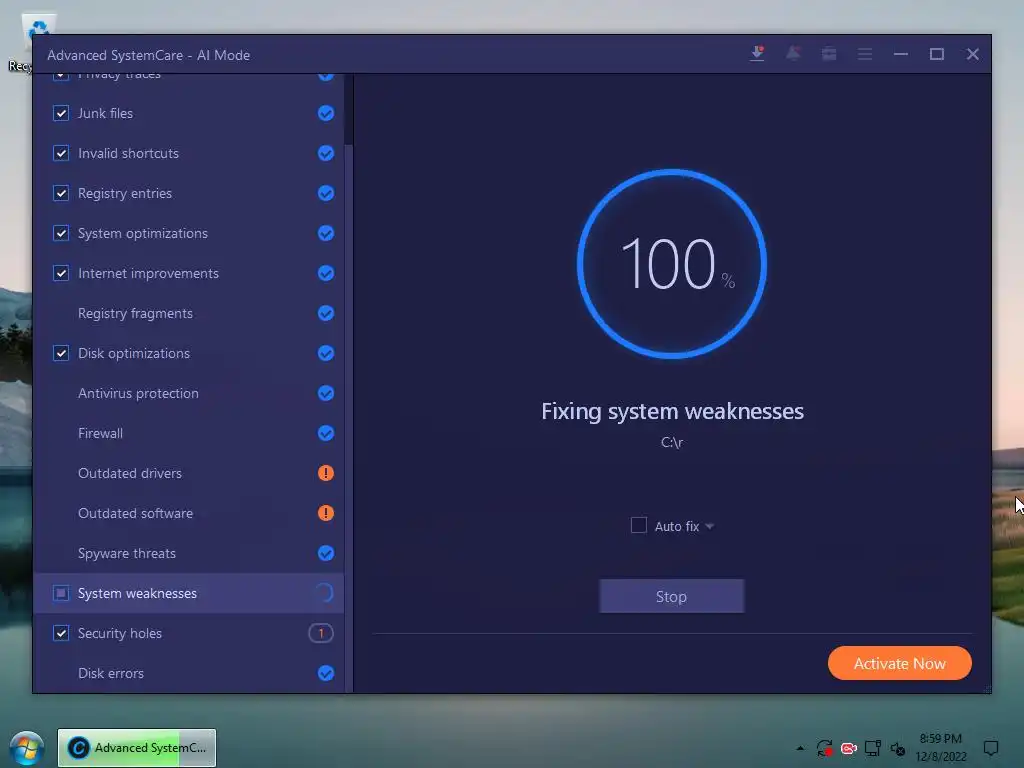Open the hamburger options menu
This screenshot has width=1024, height=768.
[865, 54]
